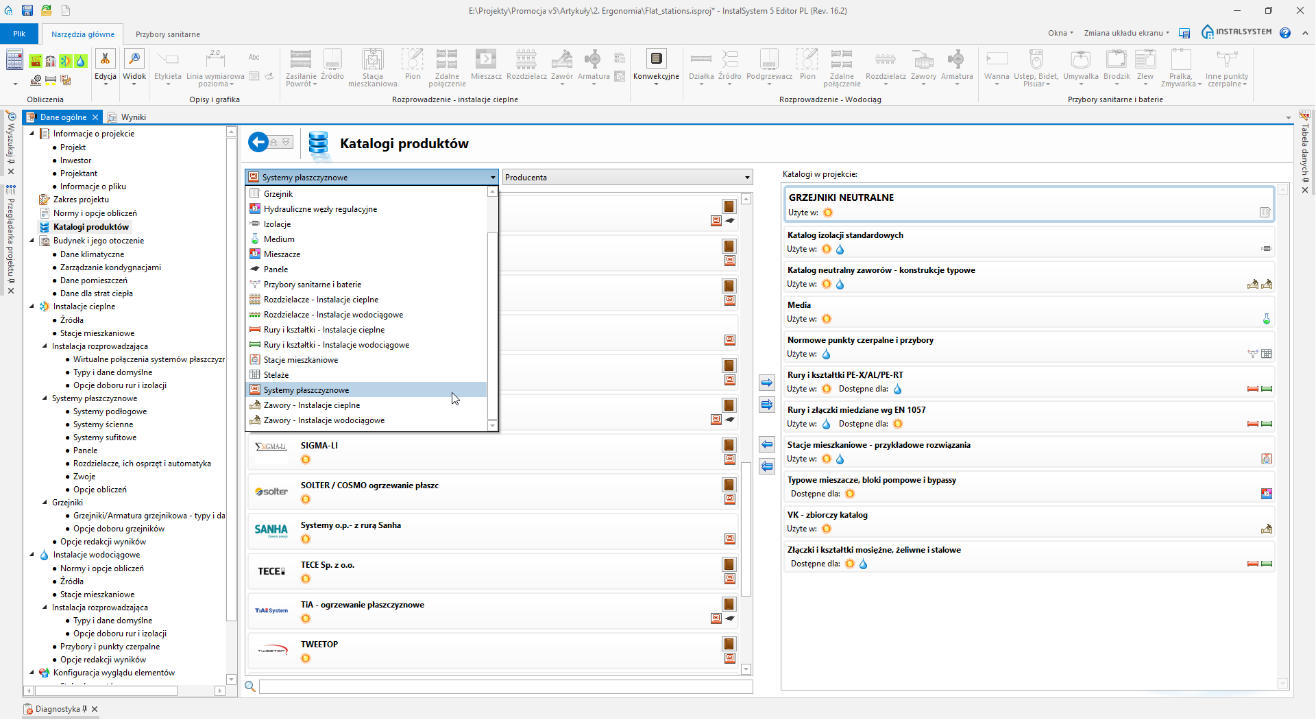Select Mieszacze in the dropdown list
Viewport: 1316px width, 720px height.
(366, 254)
